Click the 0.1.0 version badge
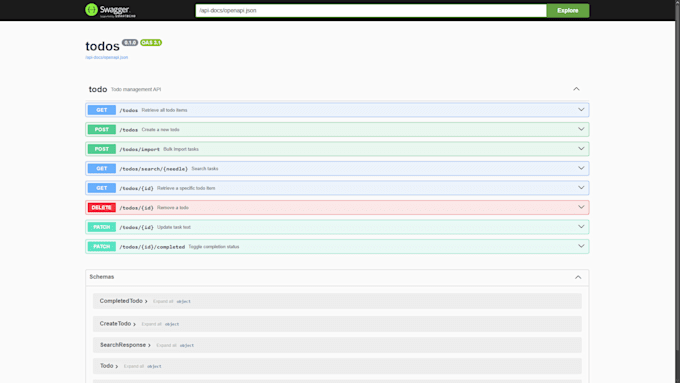 click(x=130, y=43)
